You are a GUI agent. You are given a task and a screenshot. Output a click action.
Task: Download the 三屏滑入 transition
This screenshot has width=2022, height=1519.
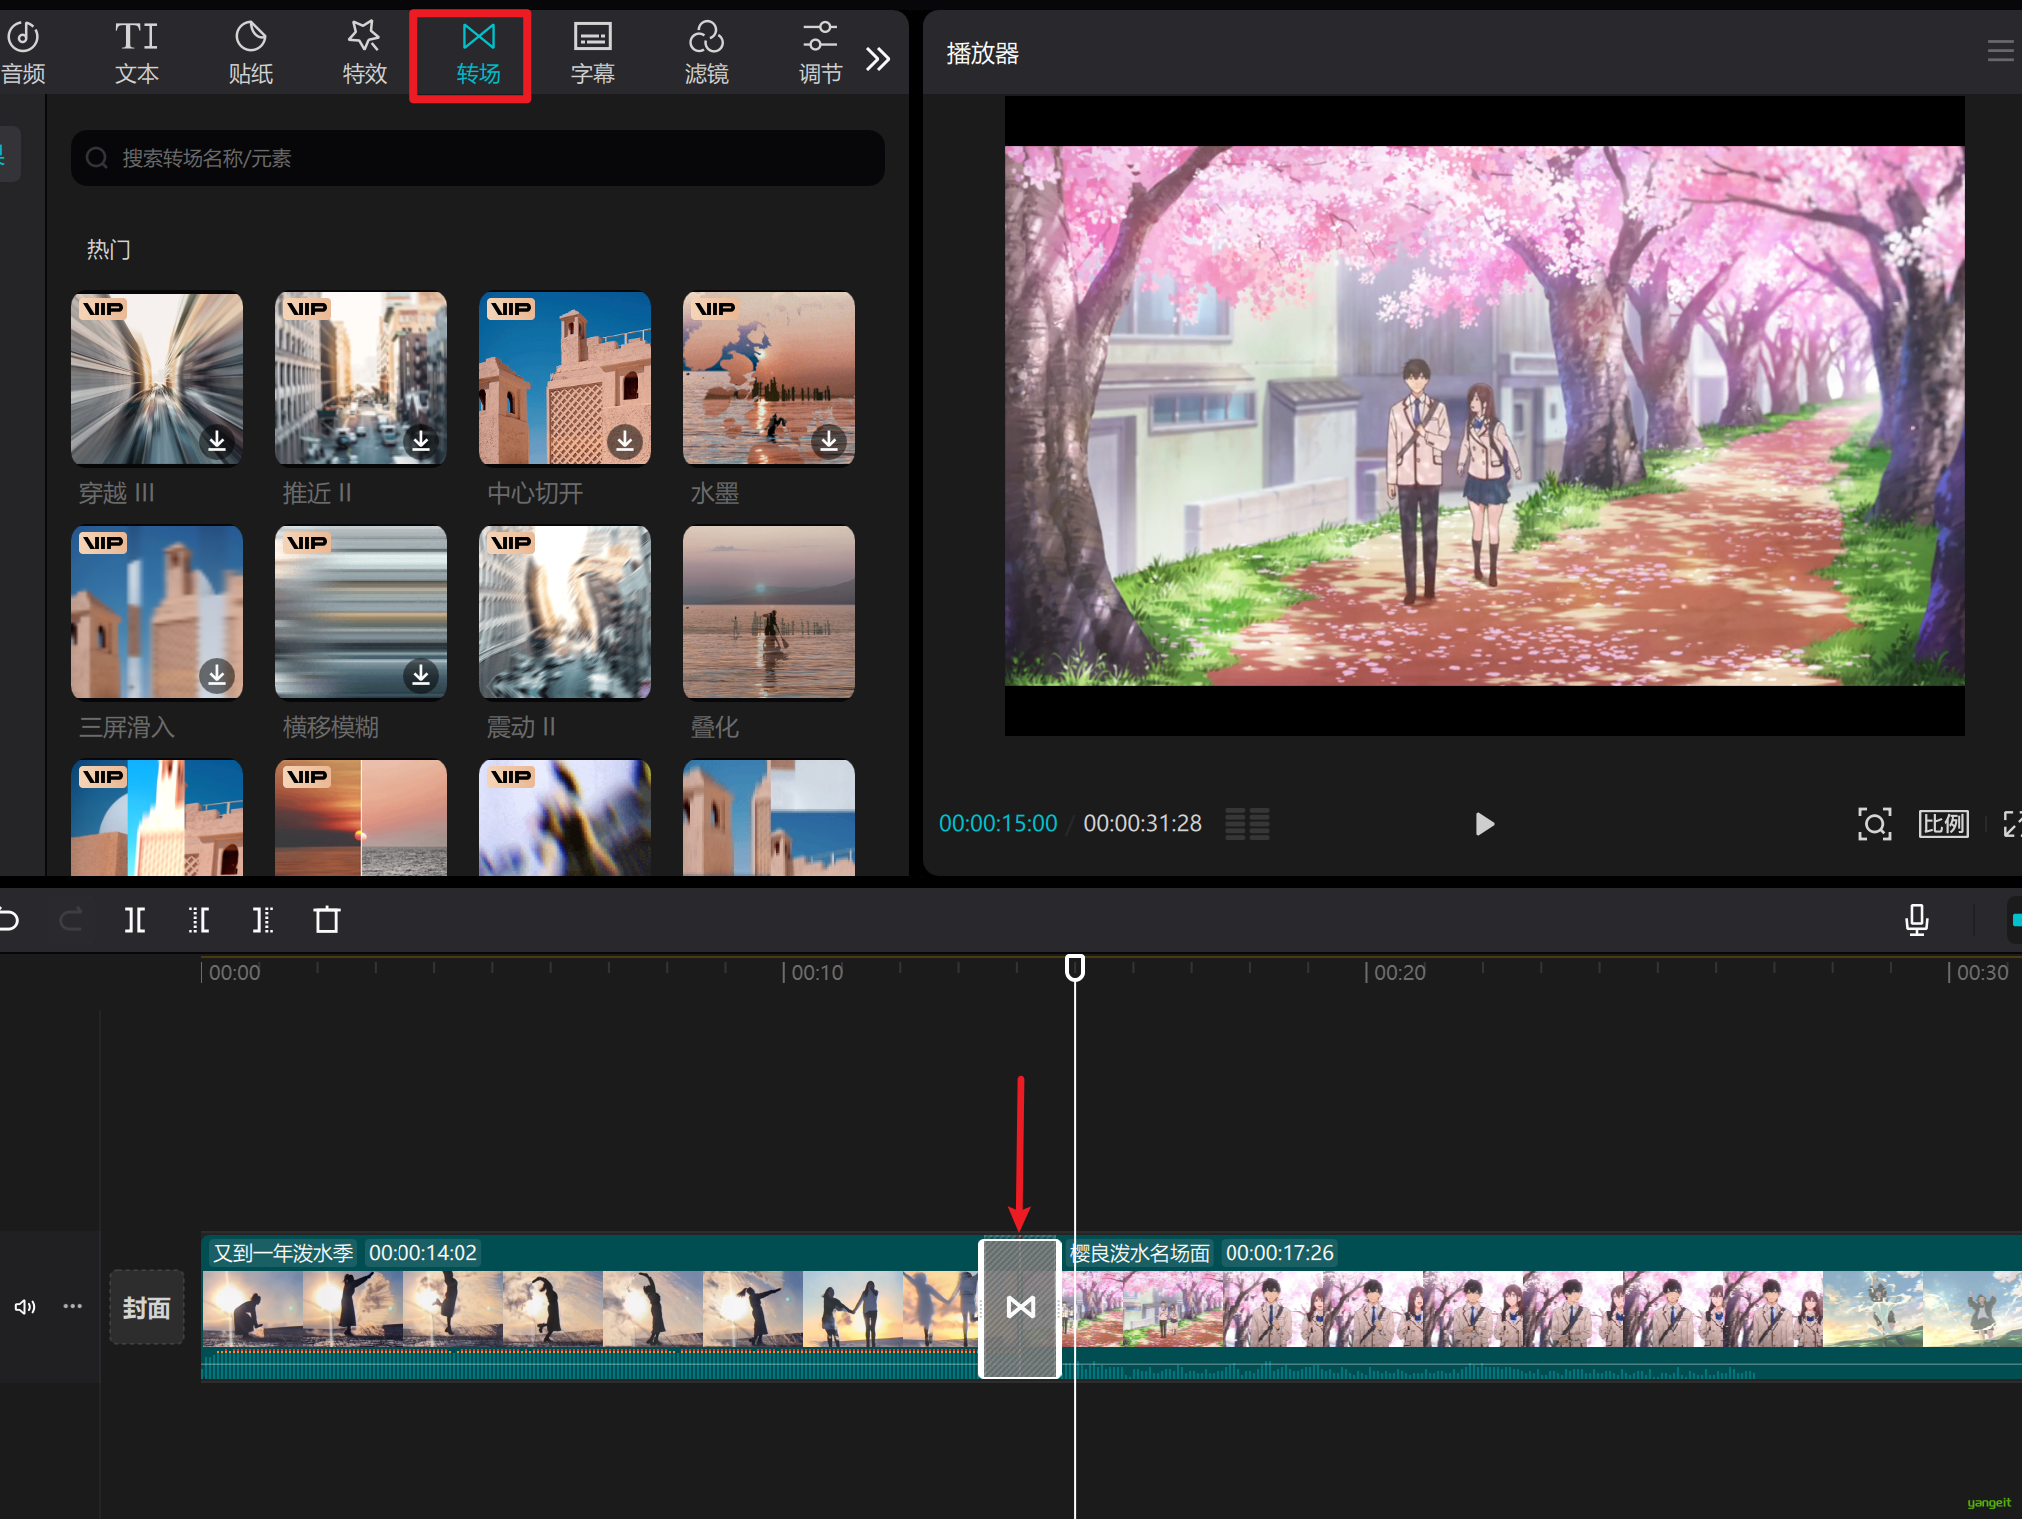pyautogui.click(x=217, y=675)
